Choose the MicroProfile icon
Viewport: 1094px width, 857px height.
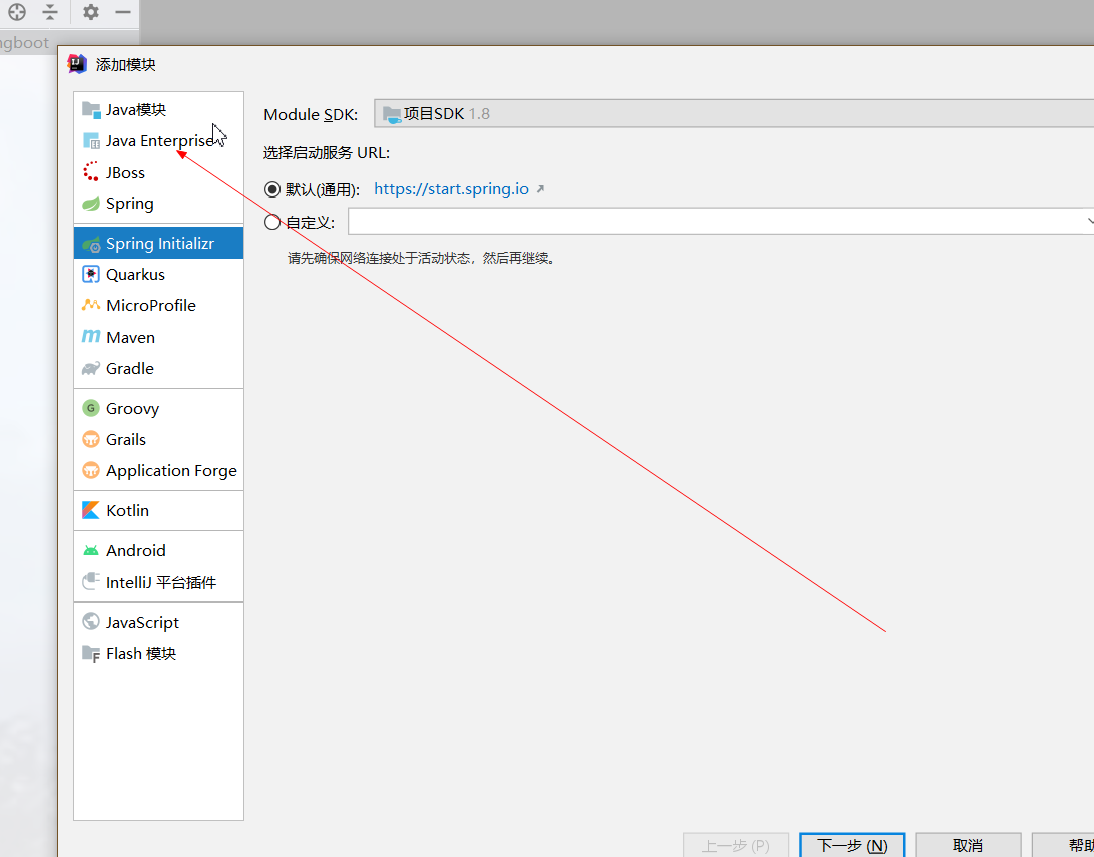[x=91, y=305]
